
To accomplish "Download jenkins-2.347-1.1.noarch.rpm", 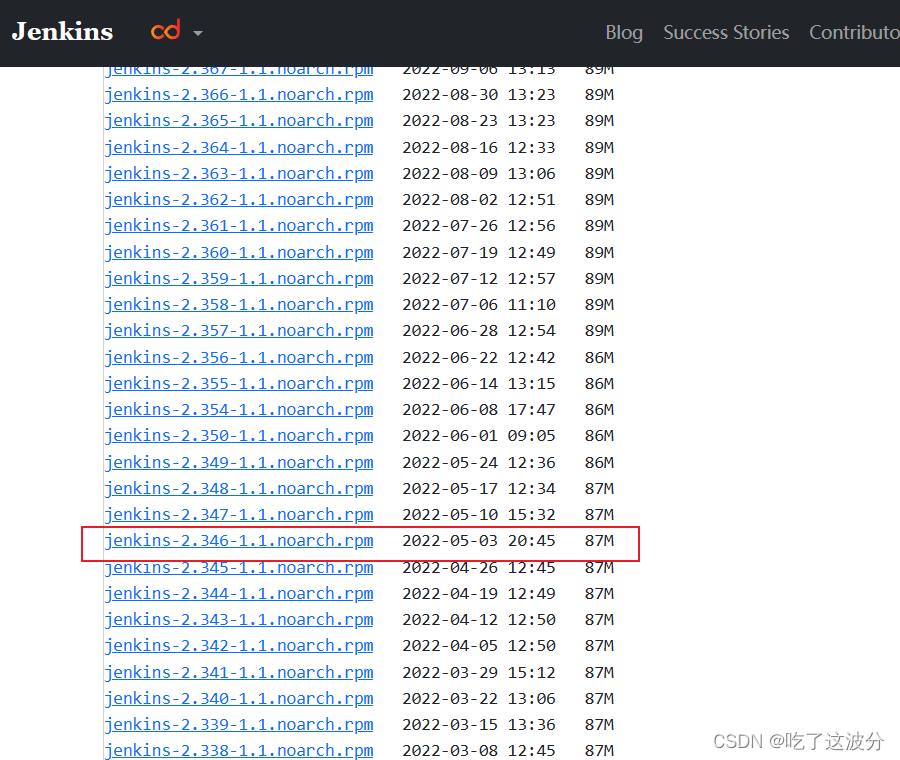I will [239, 515].
